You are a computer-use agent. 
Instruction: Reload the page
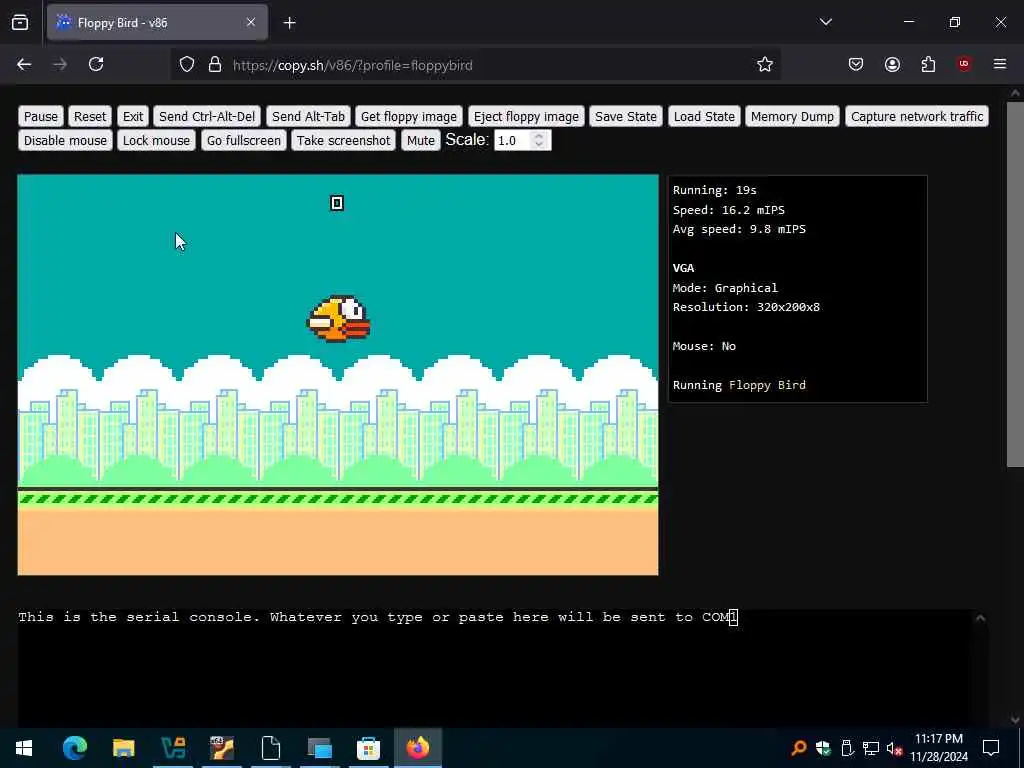point(96,64)
